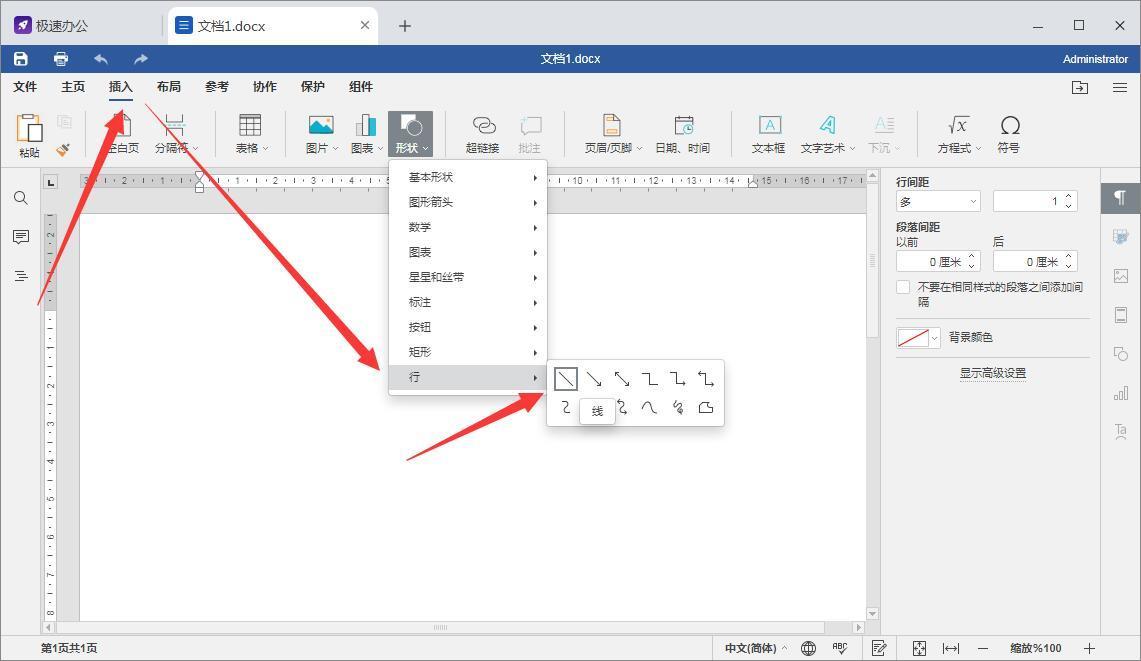Open the 背景颜色 color swatch
The width and height of the screenshot is (1141, 661).
point(918,338)
